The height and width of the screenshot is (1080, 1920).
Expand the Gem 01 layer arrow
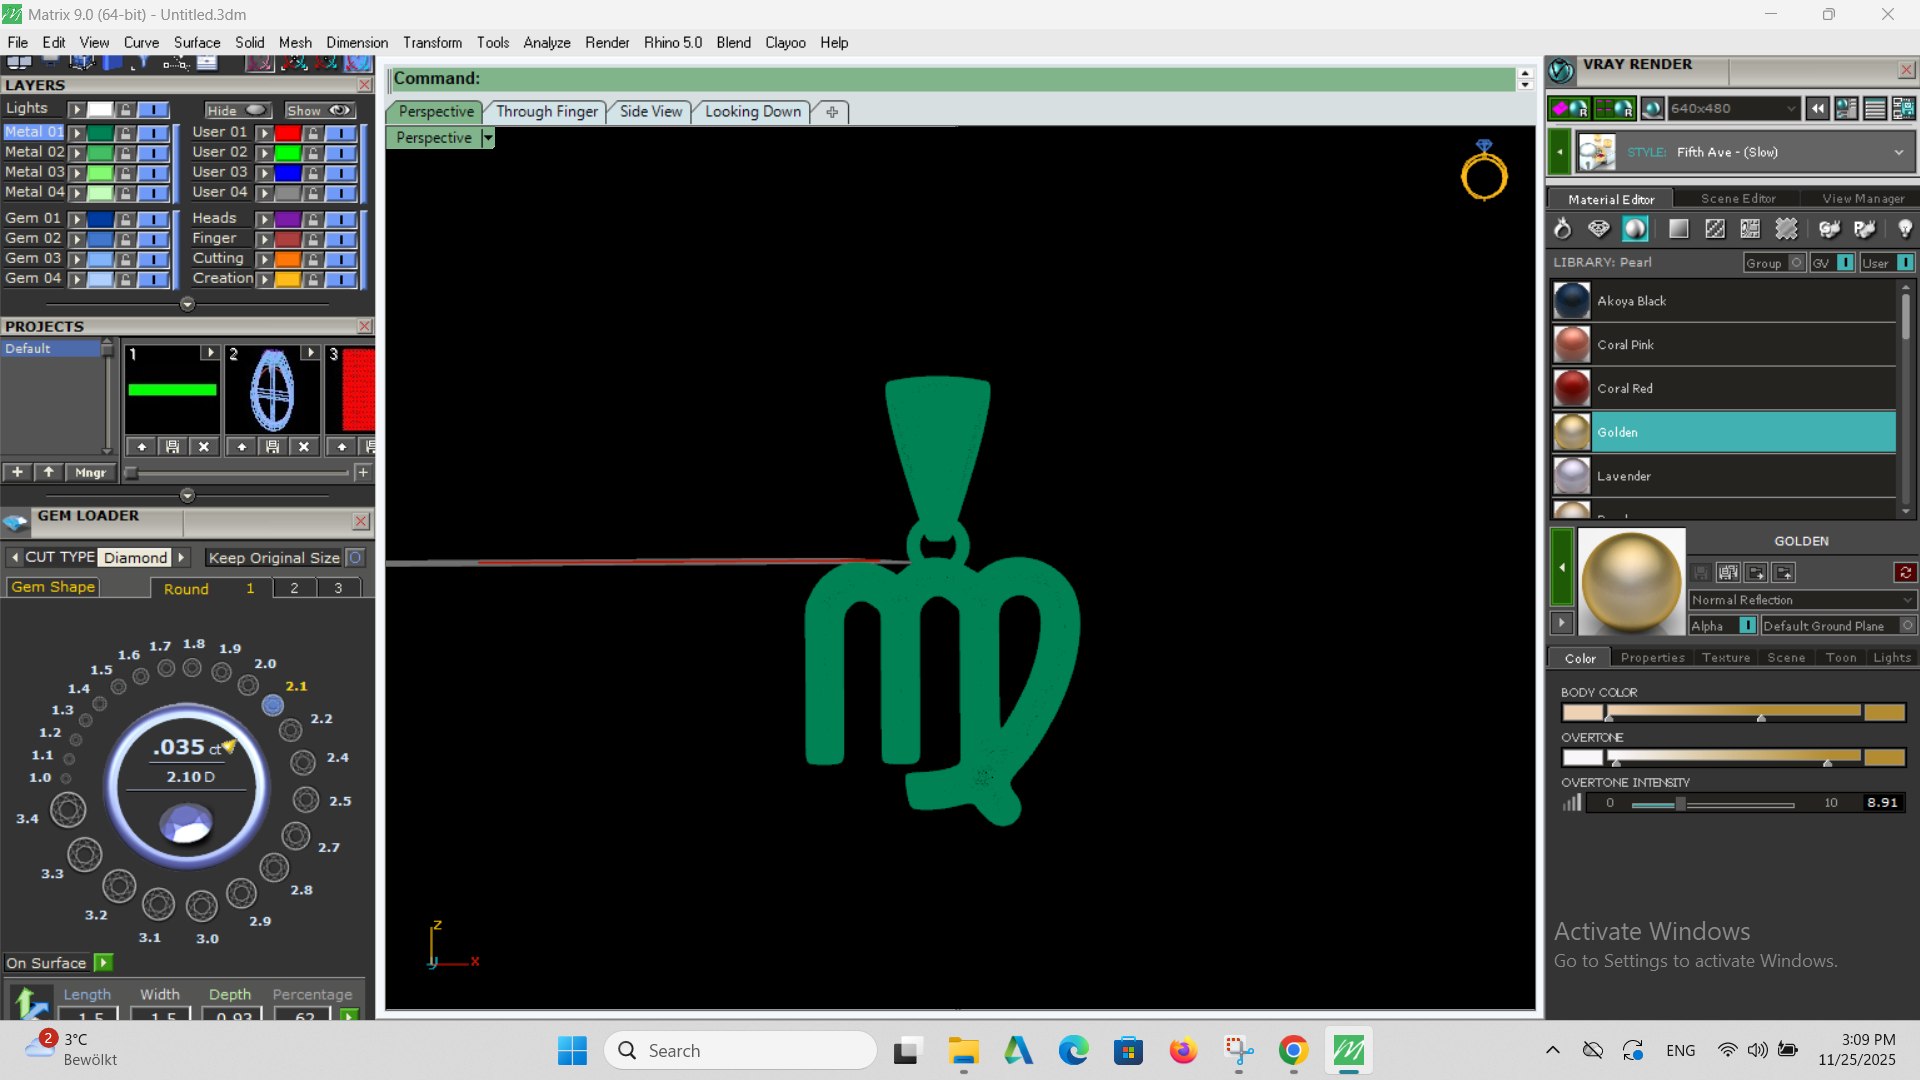click(x=76, y=219)
